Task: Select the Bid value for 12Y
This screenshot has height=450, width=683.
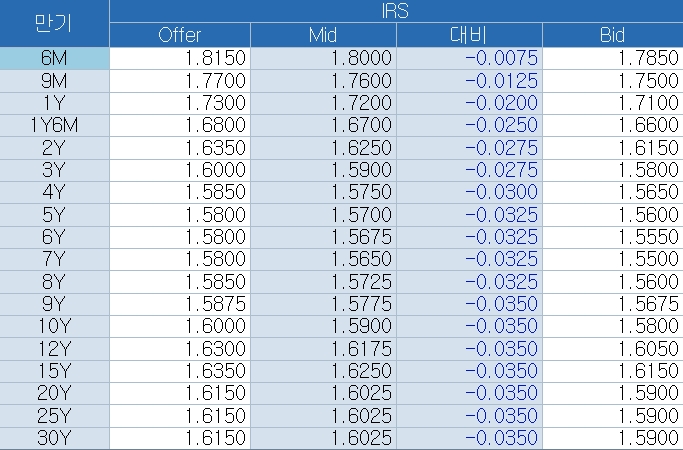Action: coord(612,348)
